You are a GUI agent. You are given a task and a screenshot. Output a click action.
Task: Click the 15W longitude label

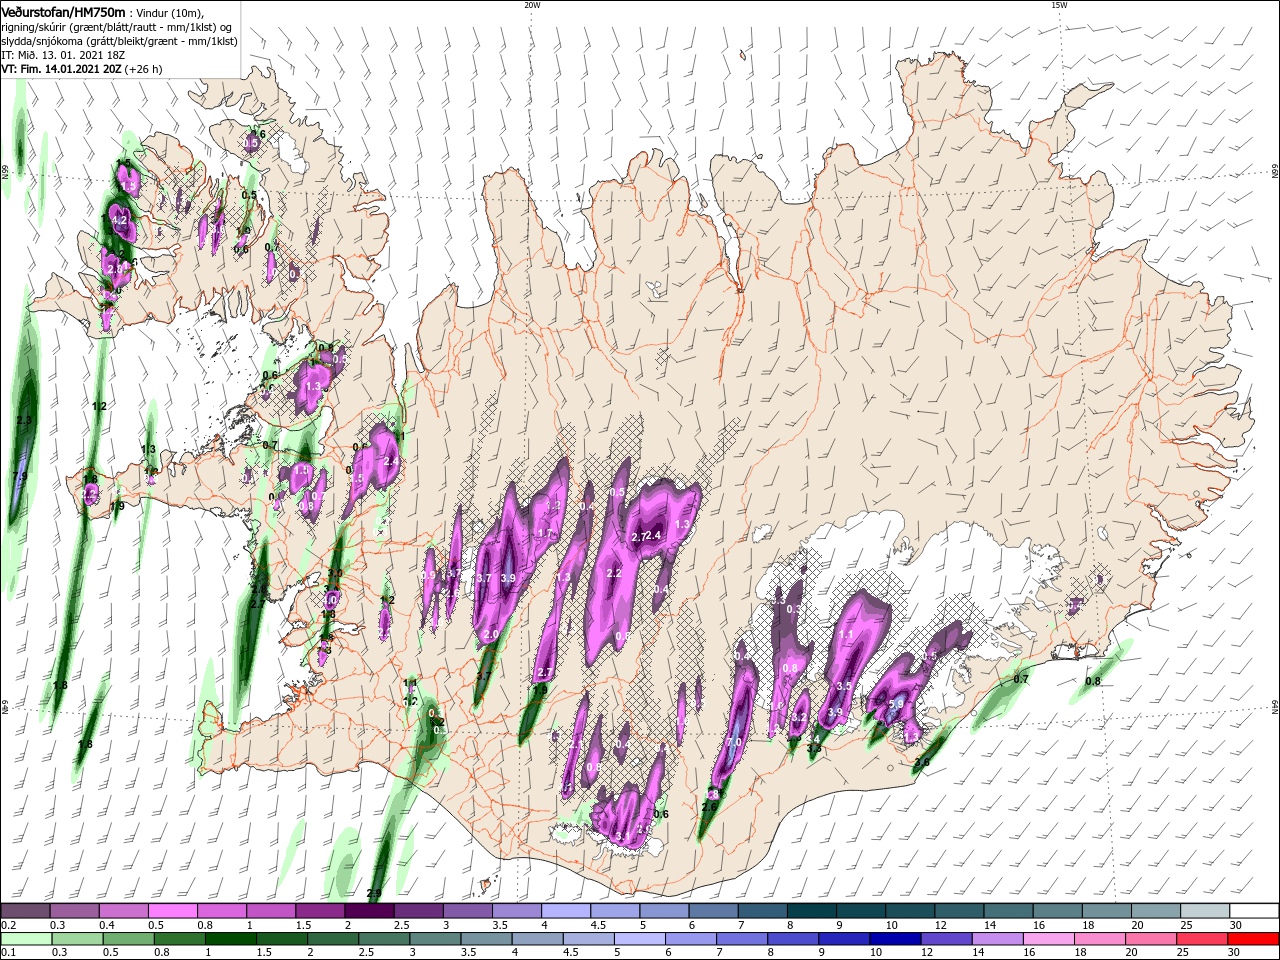click(x=1059, y=5)
